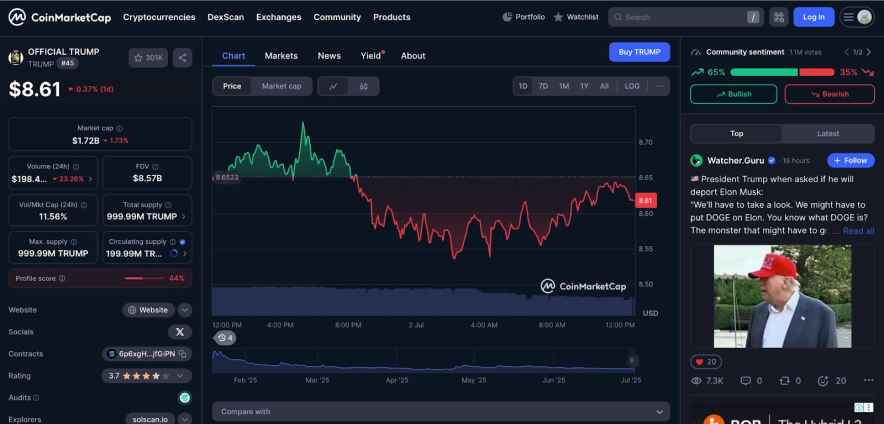
Task: Open the Exchanges menu
Action: pyautogui.click(x=278, y=17)
